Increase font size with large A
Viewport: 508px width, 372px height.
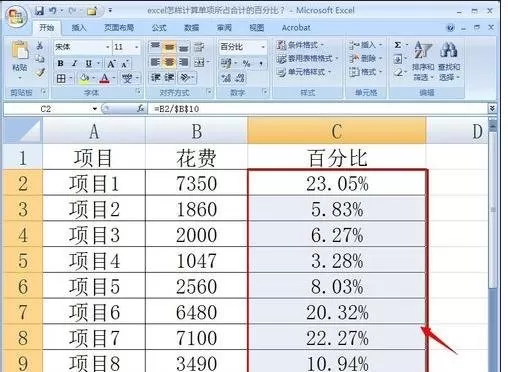click(111, 63)
